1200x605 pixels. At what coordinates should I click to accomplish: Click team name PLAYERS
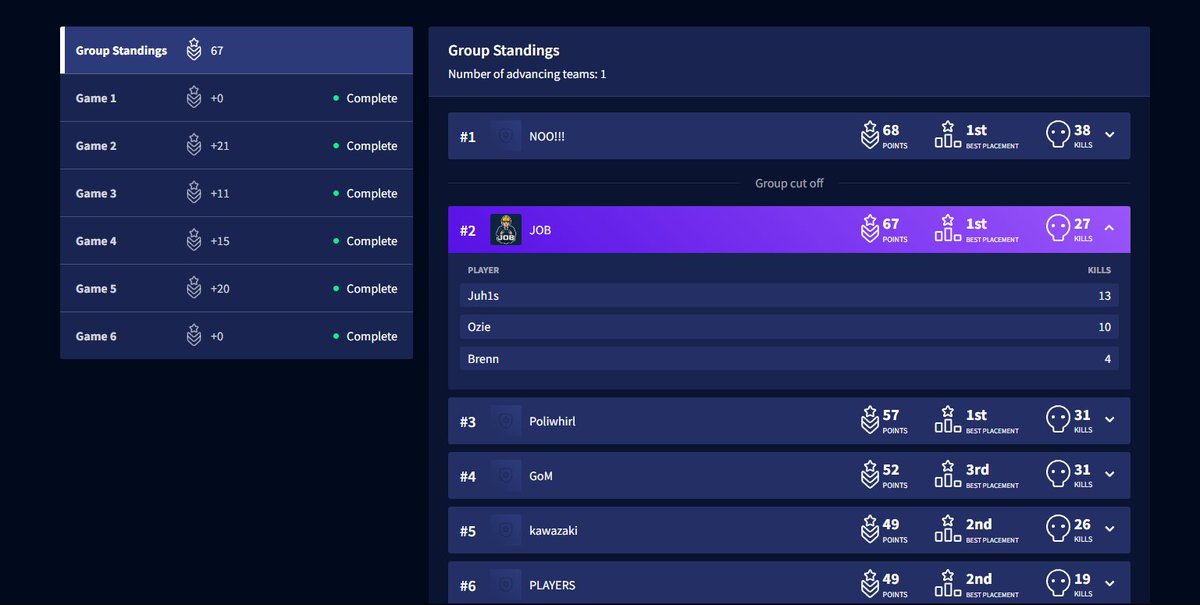click(552, 585)
